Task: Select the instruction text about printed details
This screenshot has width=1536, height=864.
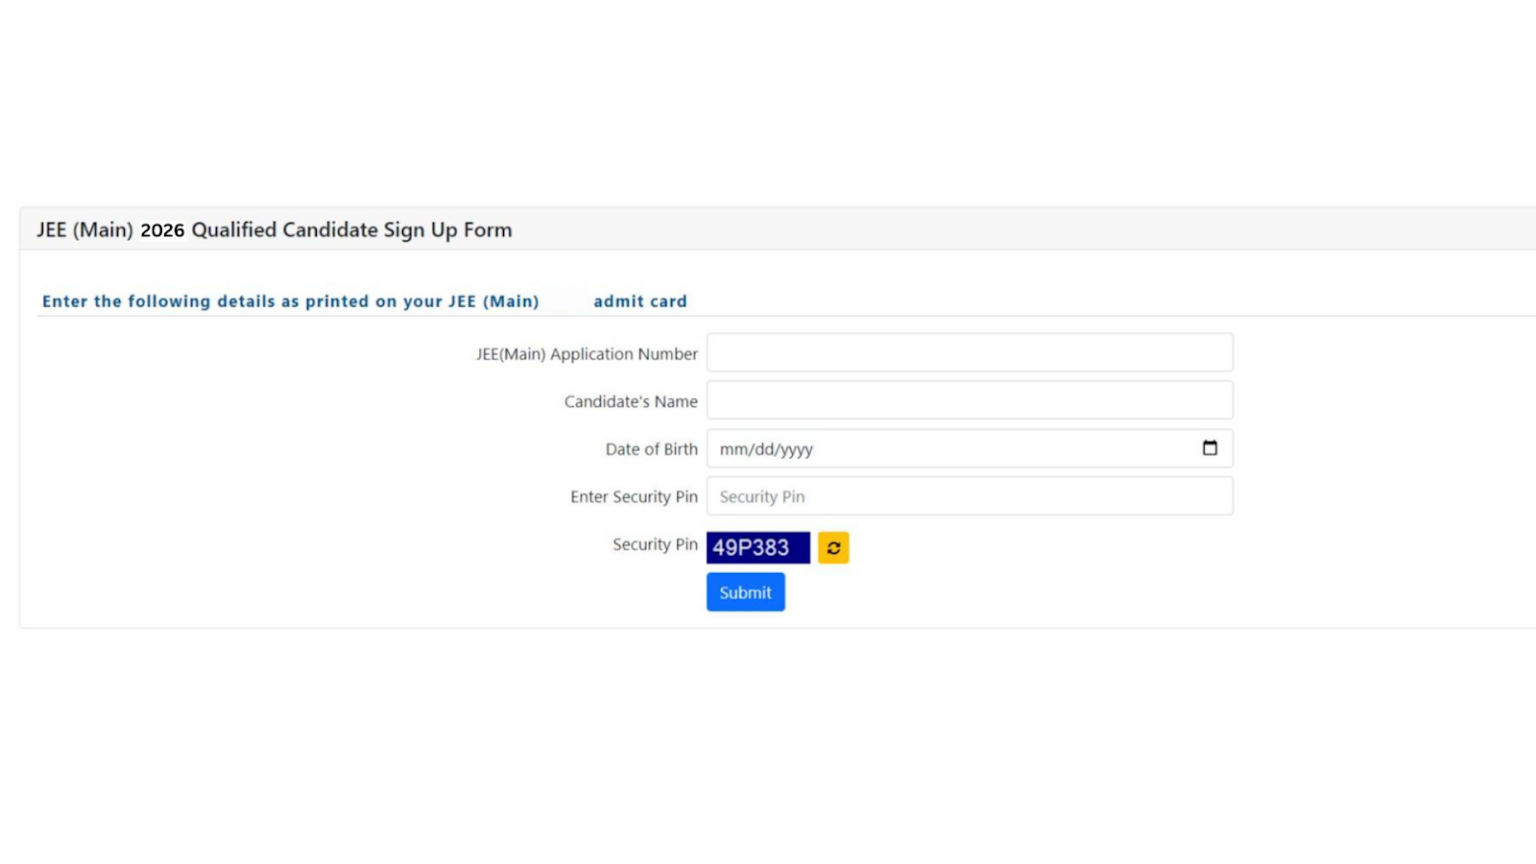Action: point(290,301)
